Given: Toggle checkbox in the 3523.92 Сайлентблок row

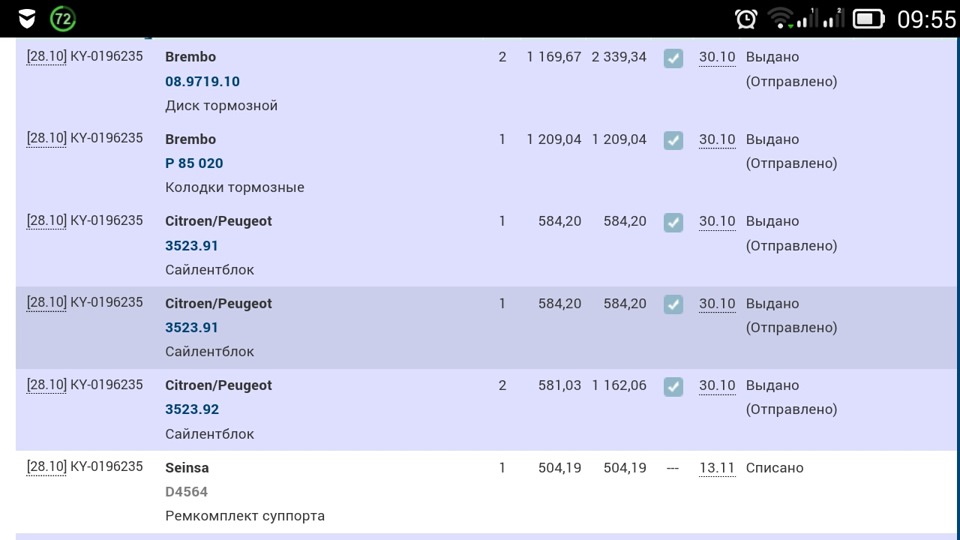Looking at the screenshot, I should coord(673,386).
